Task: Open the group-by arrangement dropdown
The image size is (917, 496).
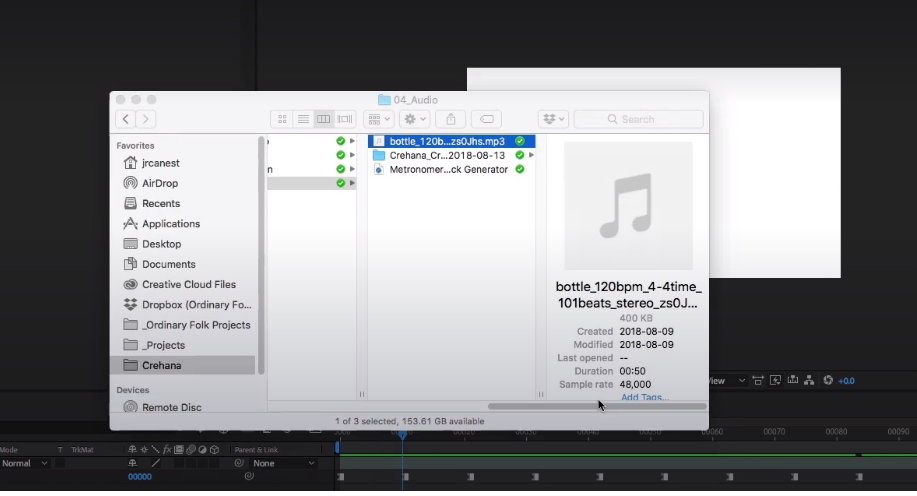Action: 378,119
